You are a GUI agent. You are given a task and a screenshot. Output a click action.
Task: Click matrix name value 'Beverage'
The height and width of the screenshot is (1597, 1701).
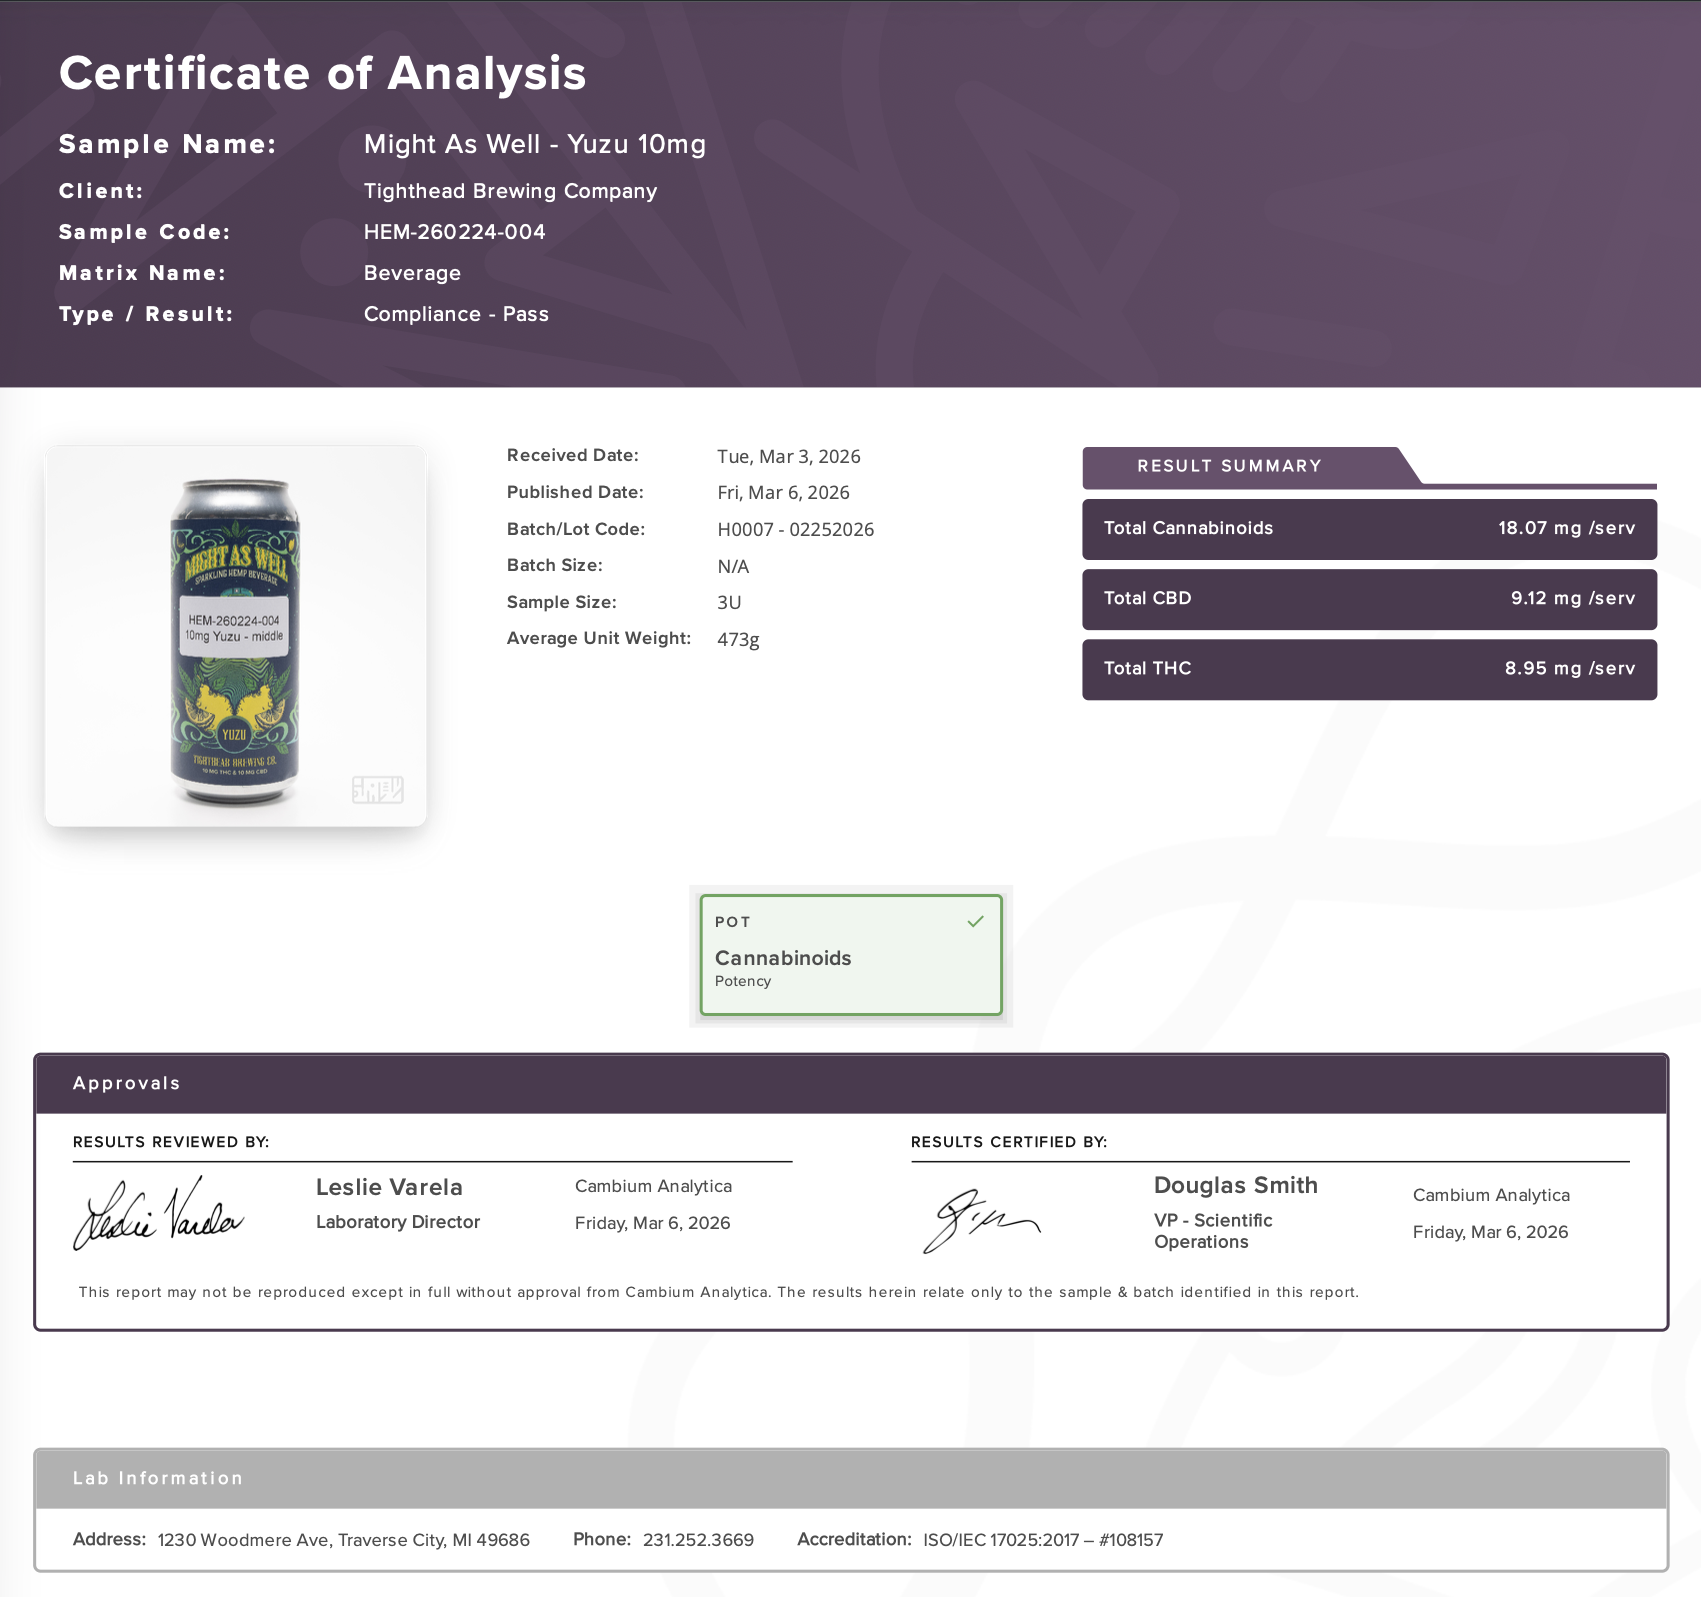pos(412,273)
